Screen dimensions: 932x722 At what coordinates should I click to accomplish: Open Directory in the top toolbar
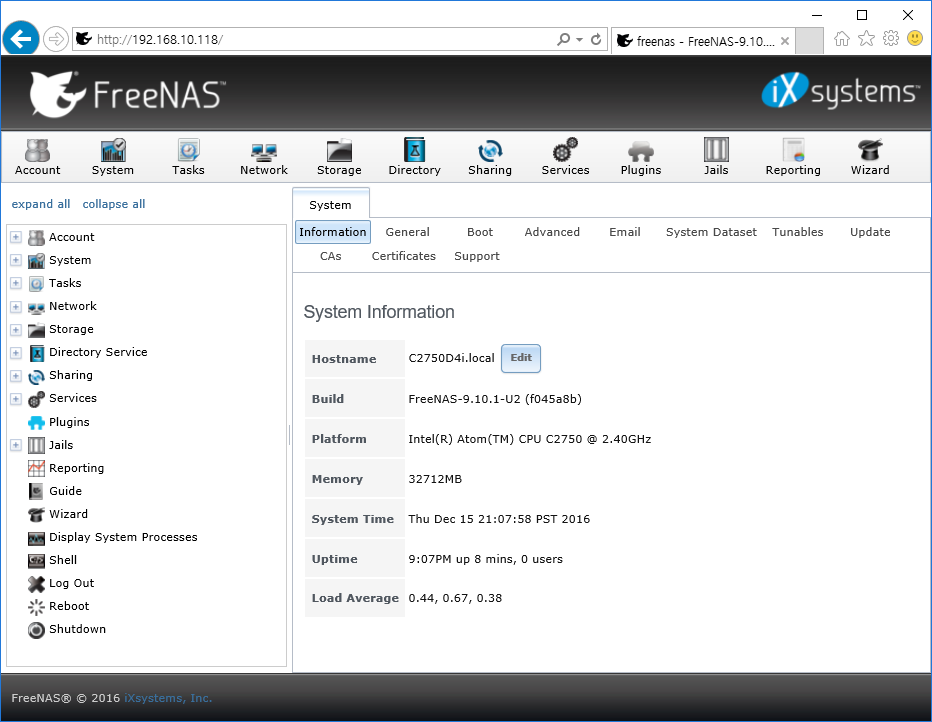point(414,157)
